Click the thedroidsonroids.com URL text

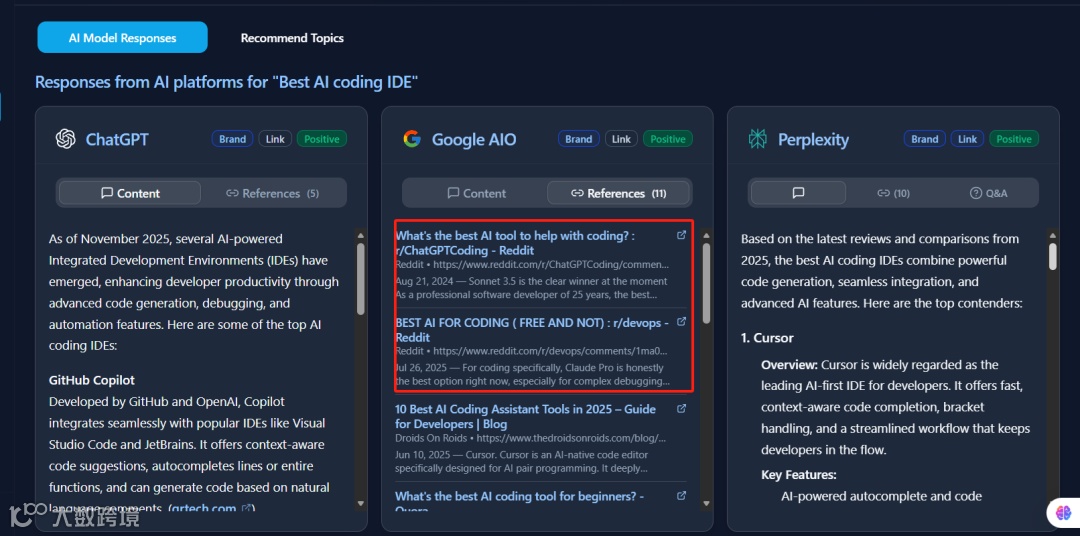point(572,437)
